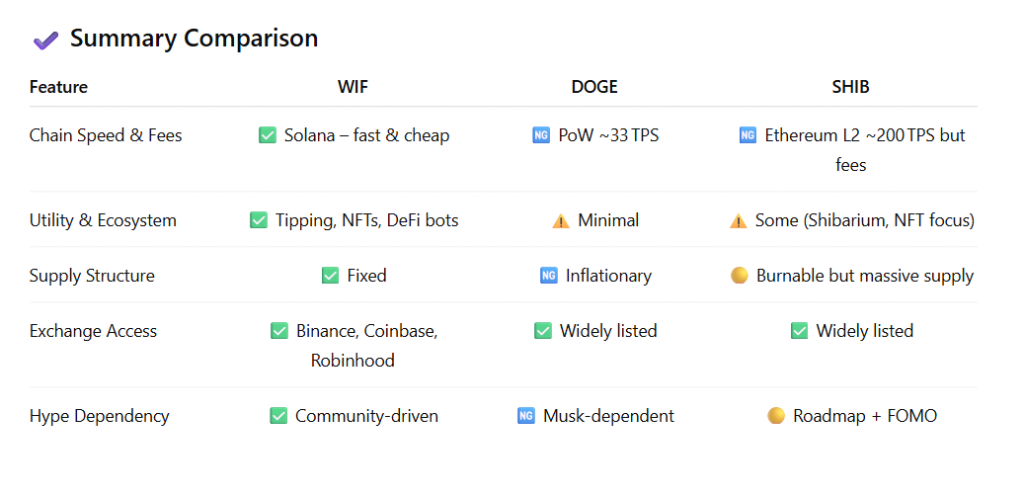Select the DOGE column header
Viewport: 1024px width, 496px height.
pyautogui.click(x=594, y=87)
